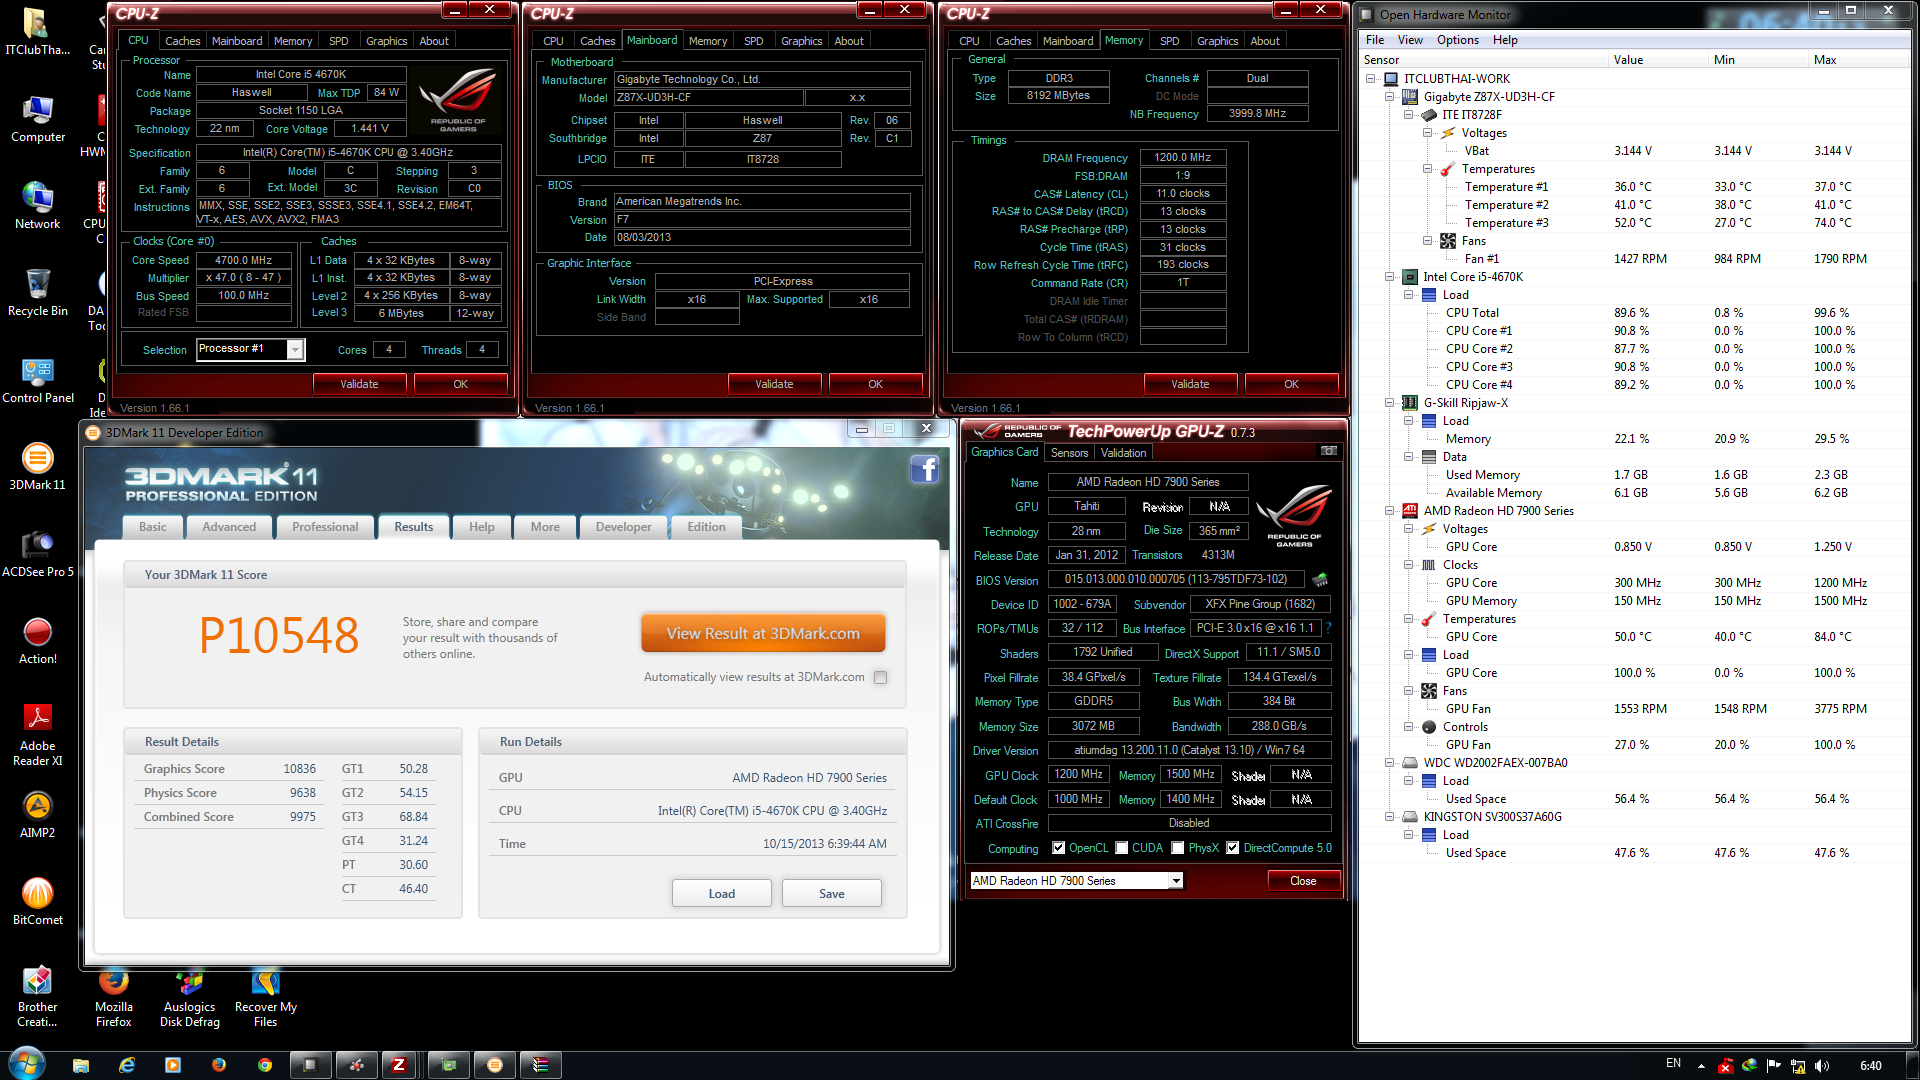Open AMD Radeon HD 7900 Series dropdown

click(x=1176, y=881)
